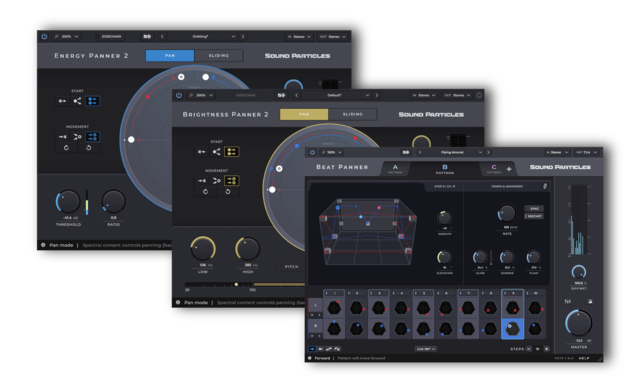Select highlighted blue step 9 cell
The height and width of the screenshot is (377, 640).
(x=512, y=328)
